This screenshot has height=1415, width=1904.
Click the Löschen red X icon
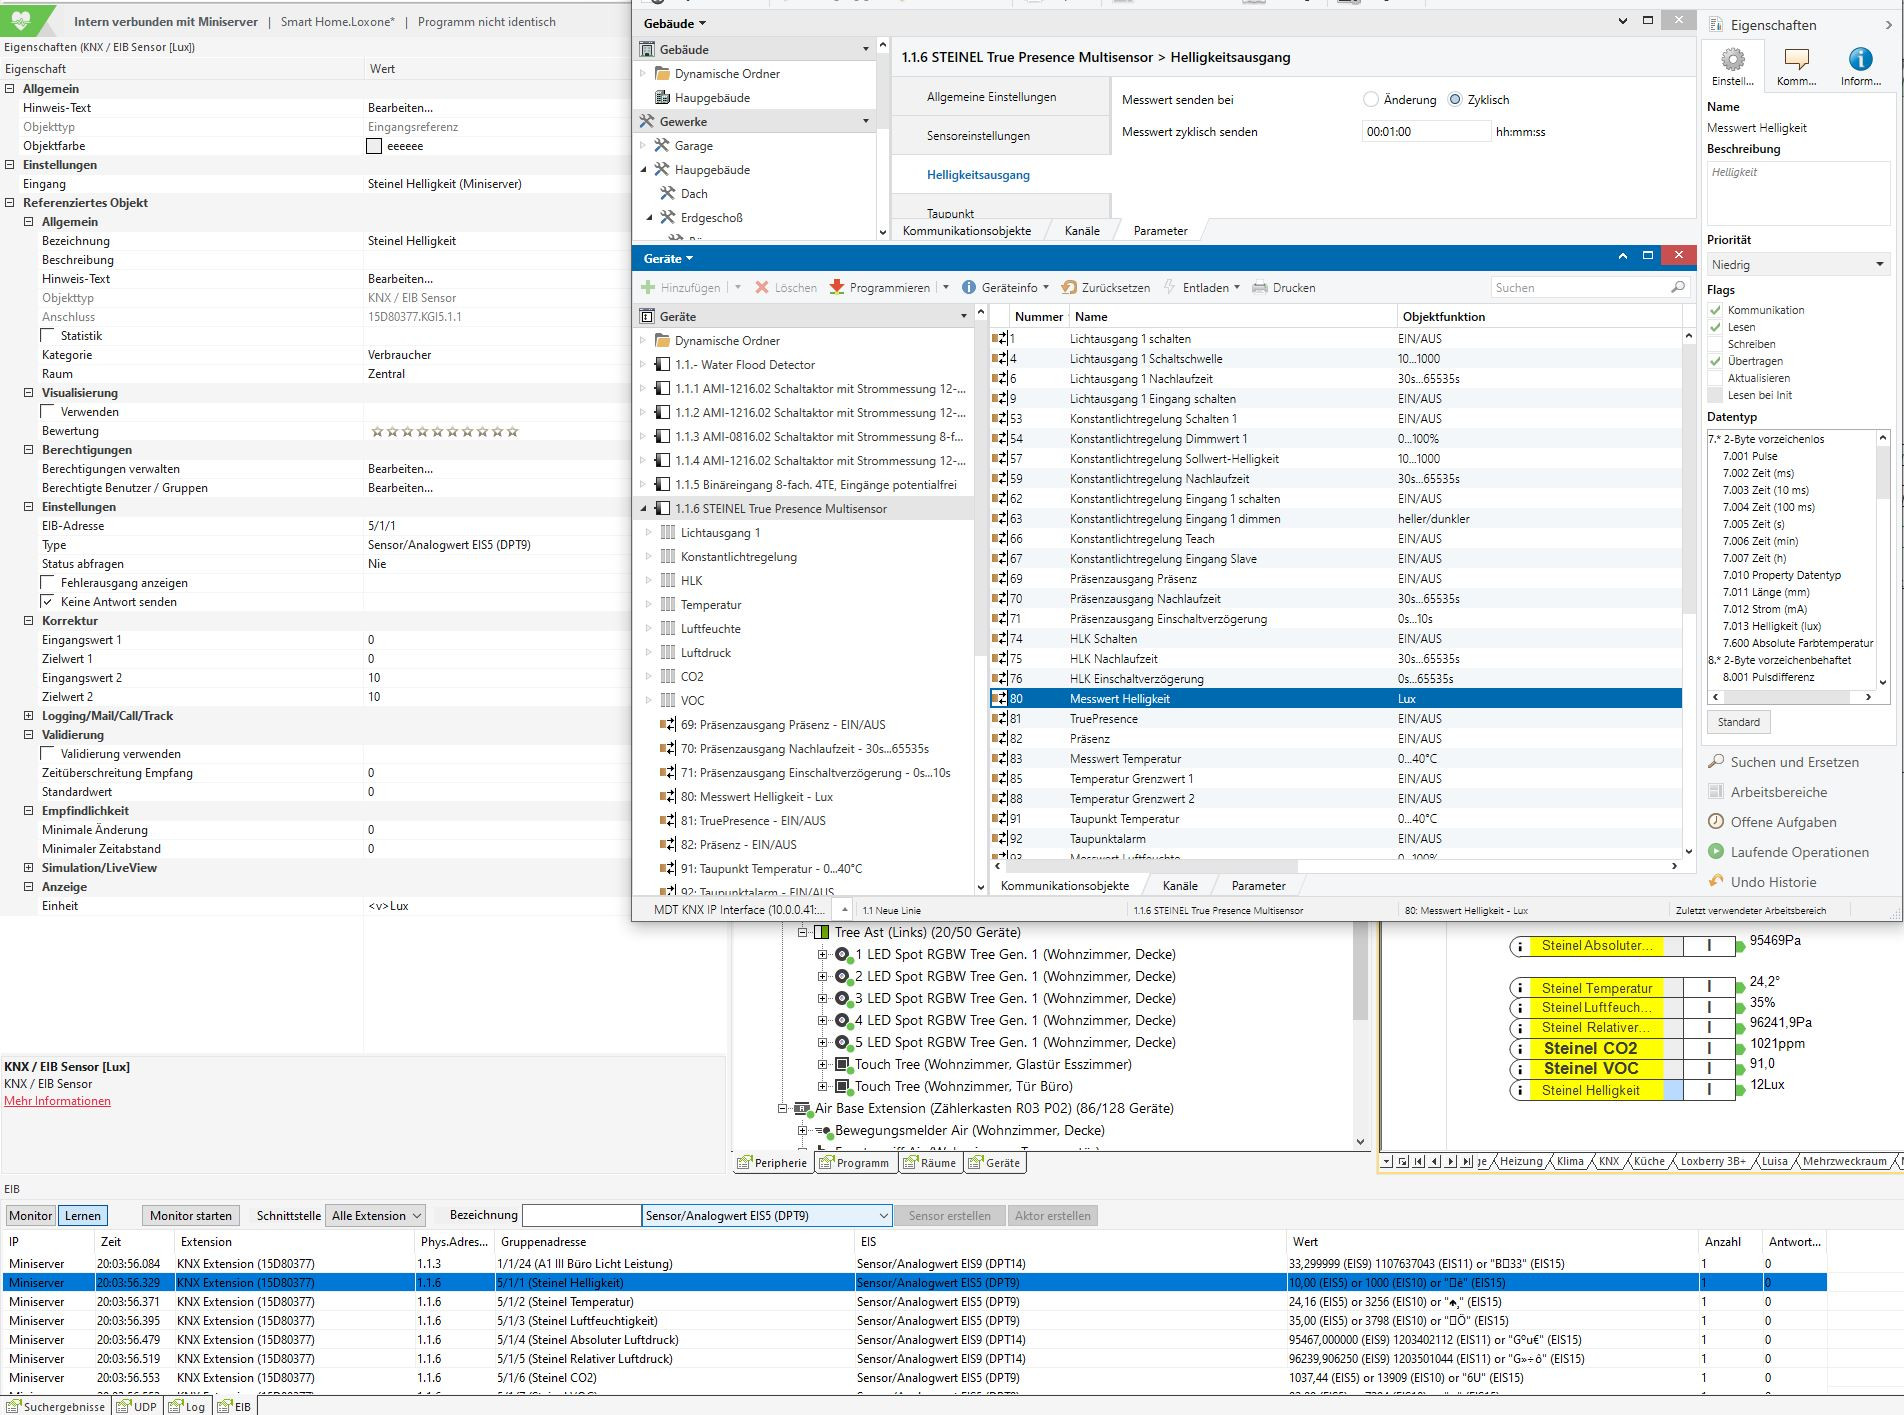pos(762,288)
